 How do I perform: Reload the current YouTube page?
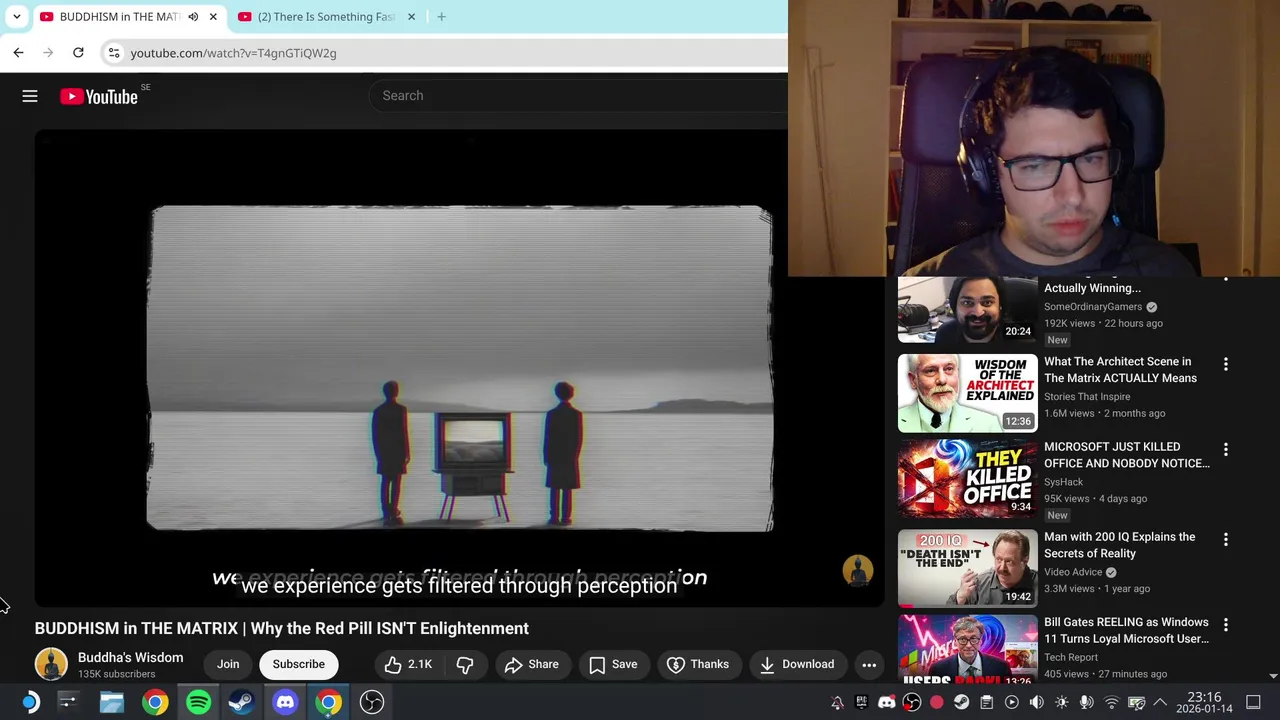point(78,53)
